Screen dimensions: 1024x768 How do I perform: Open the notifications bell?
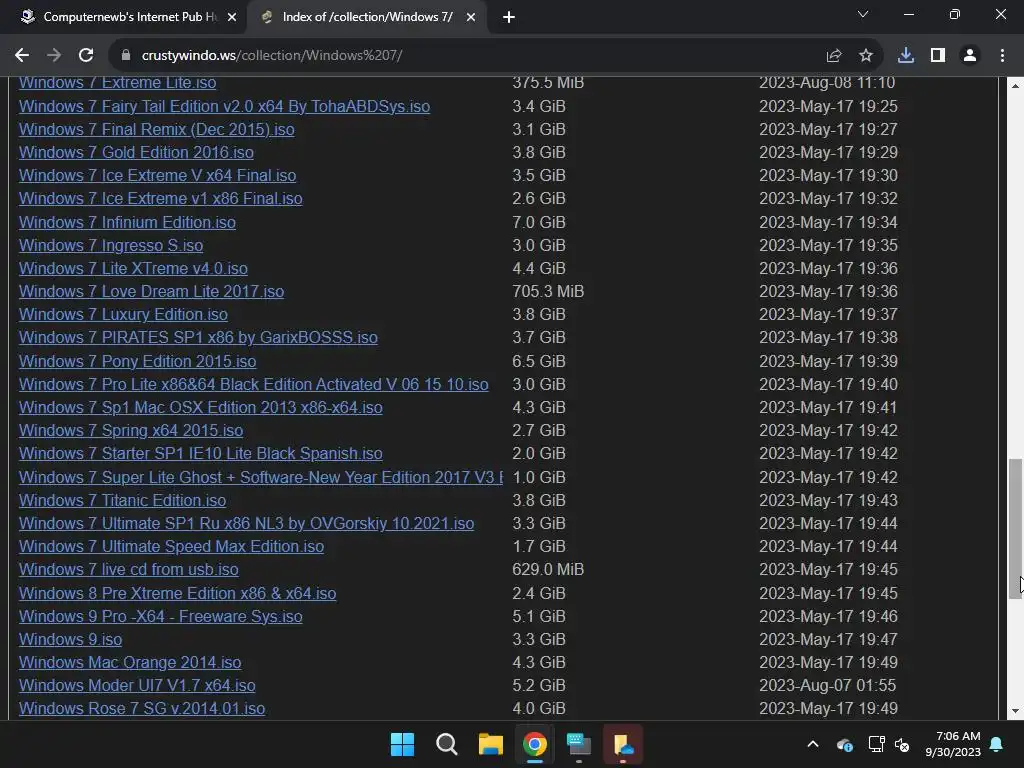(x=997, y=744)
